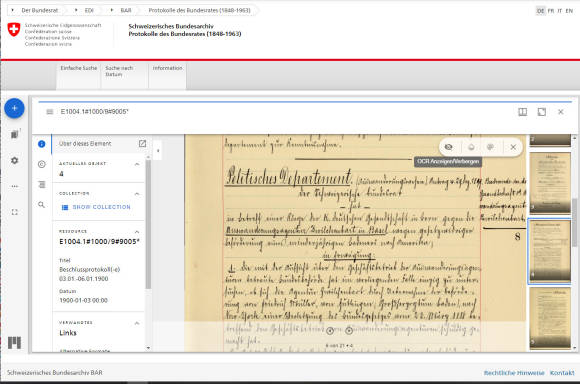580x384 pixels.
Task: Click 'Schweizerisches Bundesarchiv BAR' footer text
Action: 54,373
